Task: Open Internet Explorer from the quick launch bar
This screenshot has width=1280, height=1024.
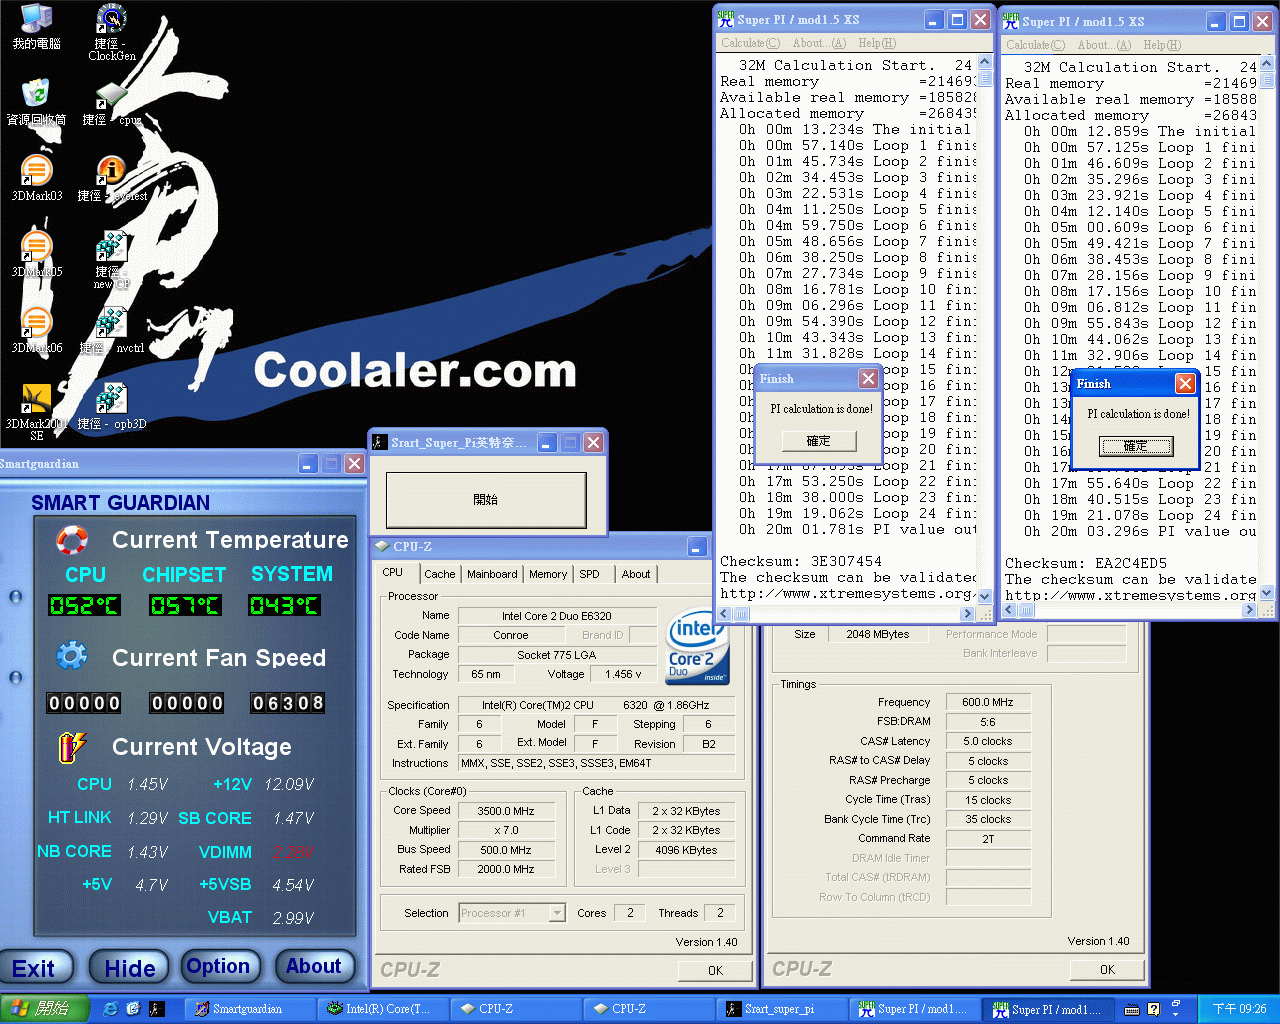Action: (110, 1009)
